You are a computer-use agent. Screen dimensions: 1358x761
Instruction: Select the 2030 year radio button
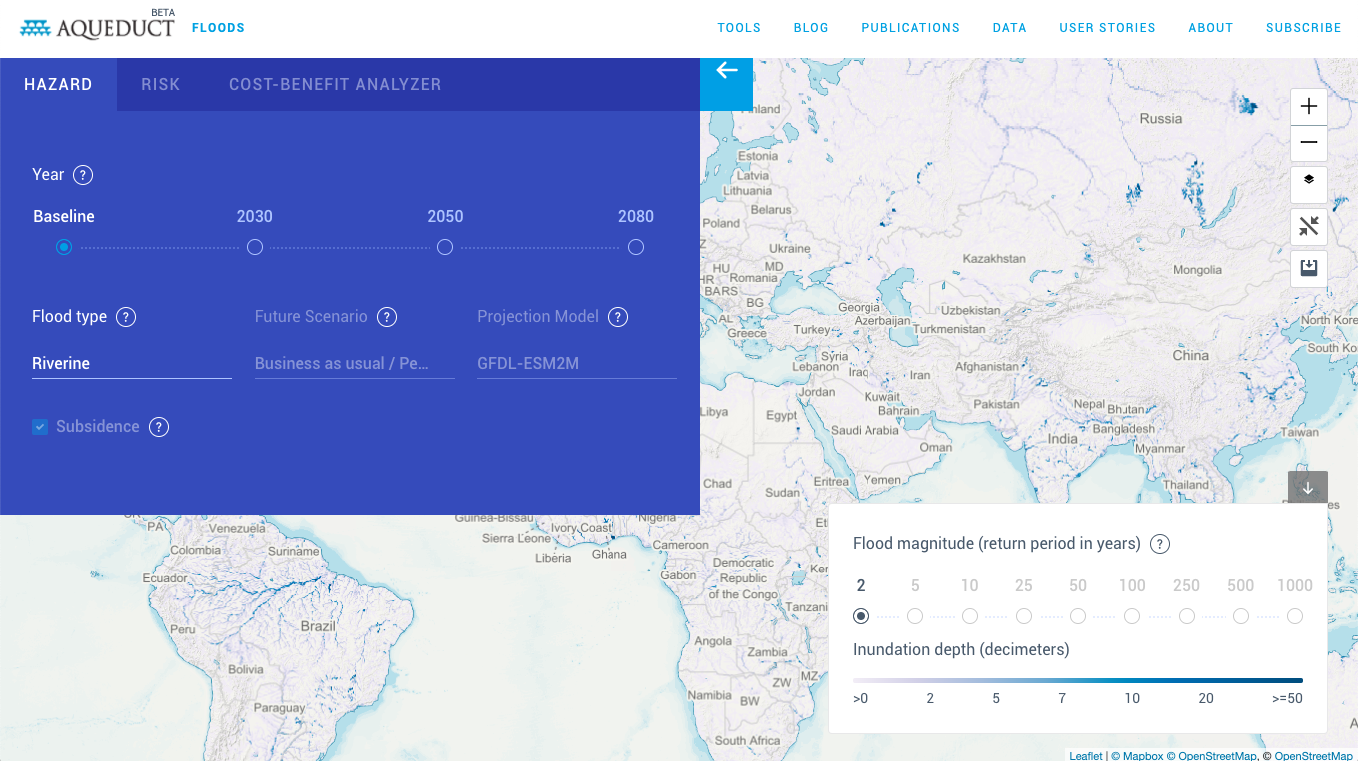pos(255,247)
